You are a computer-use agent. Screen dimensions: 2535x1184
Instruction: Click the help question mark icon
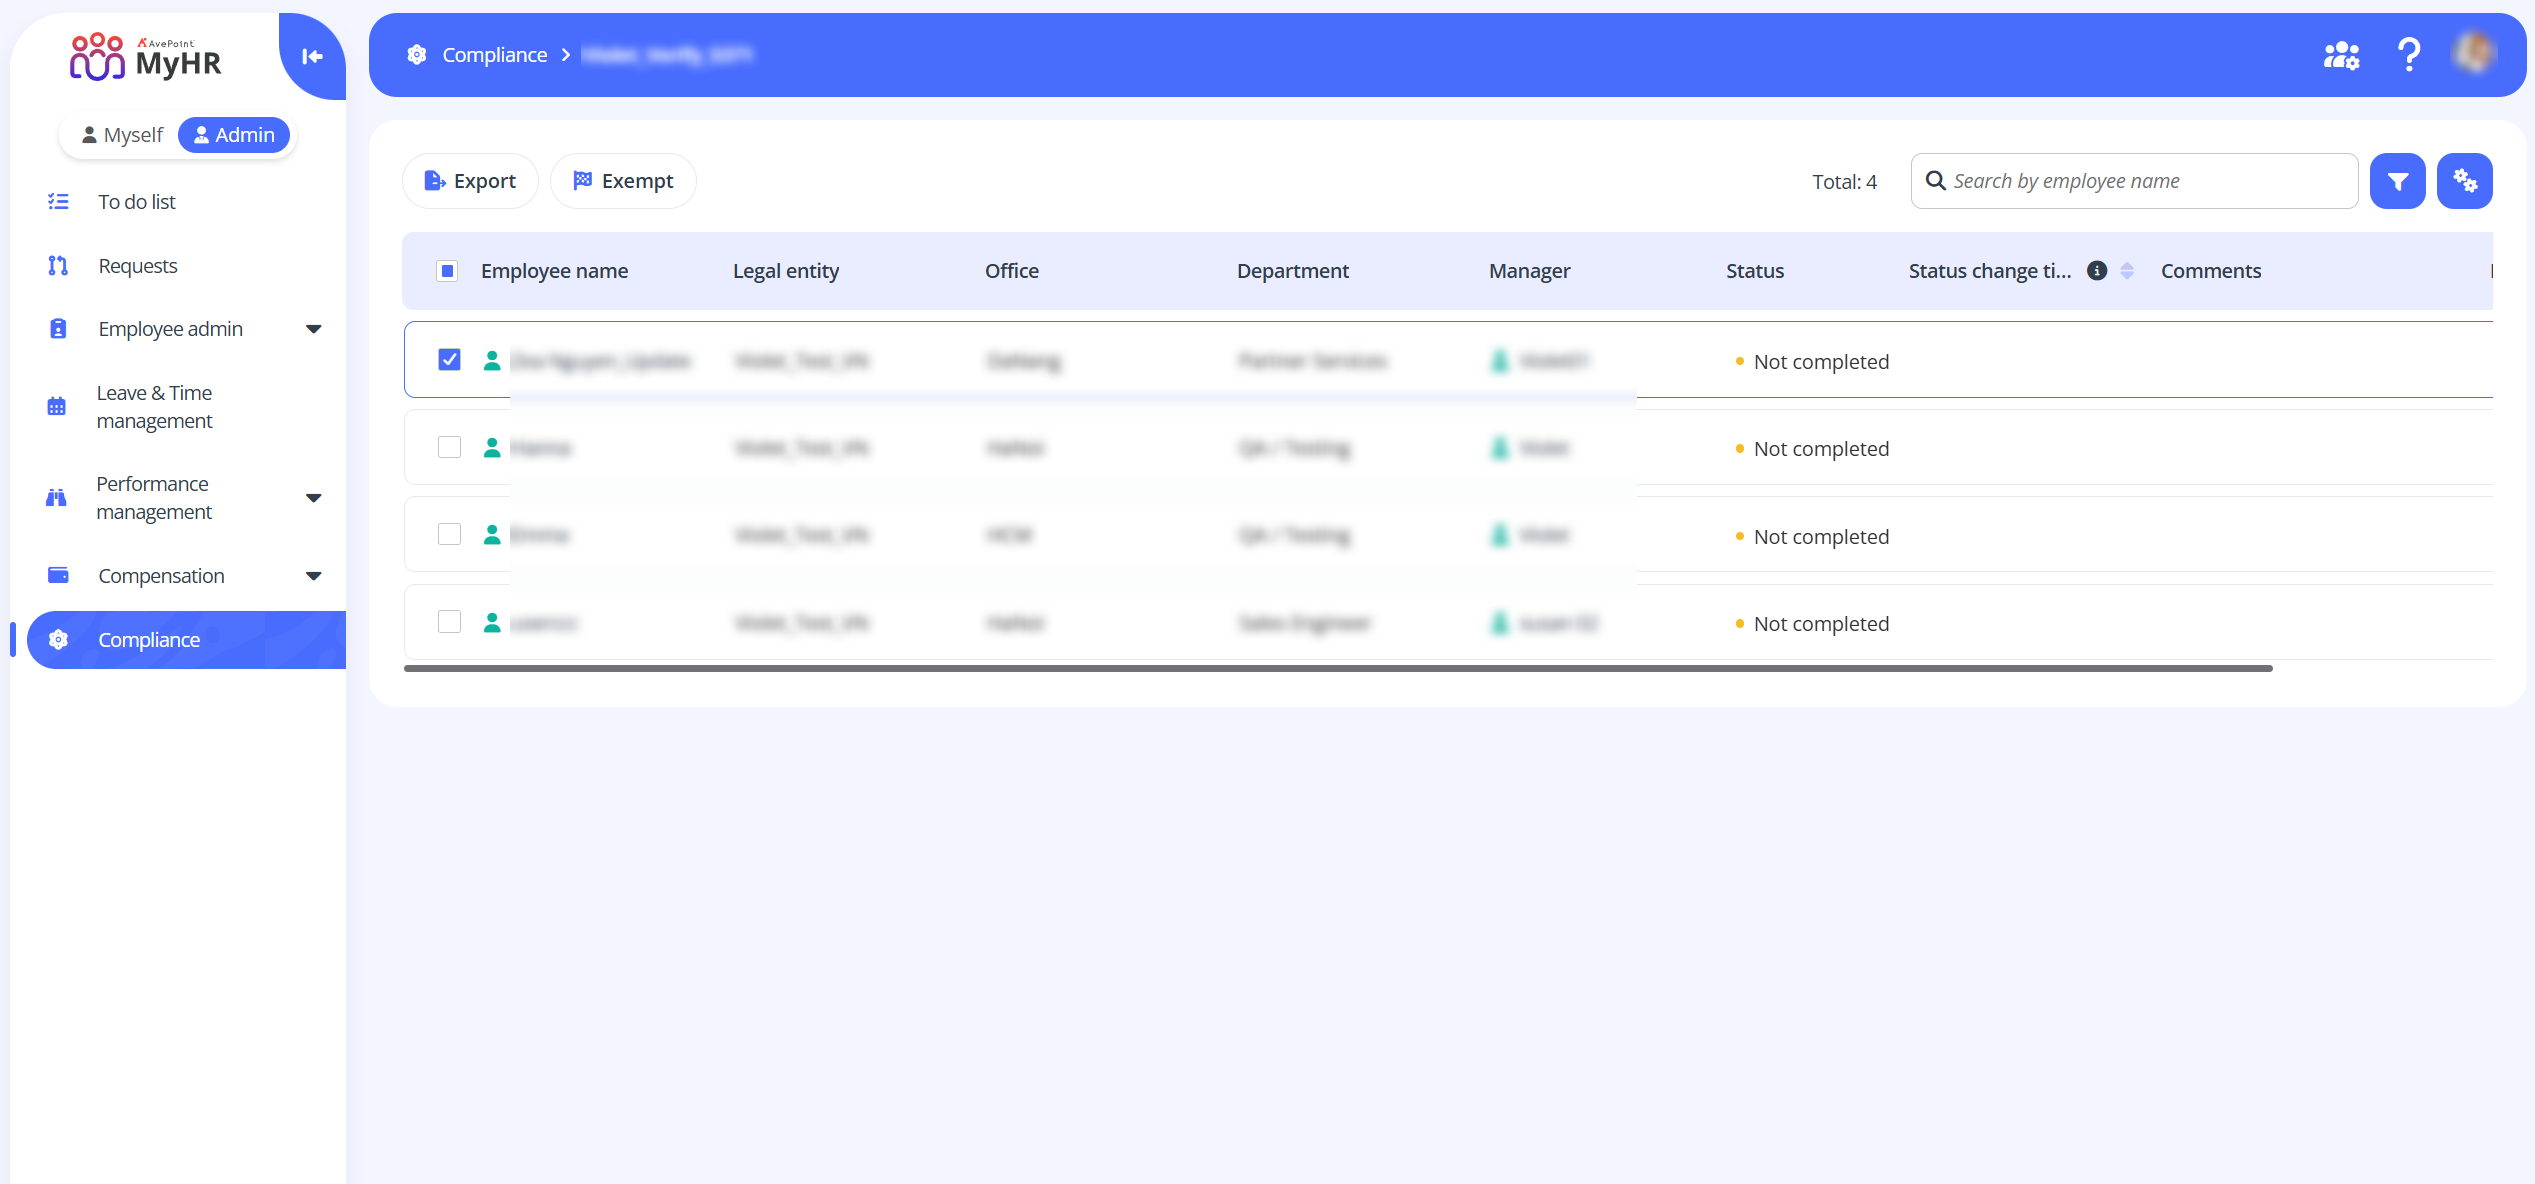click(x=2409, y=55)
